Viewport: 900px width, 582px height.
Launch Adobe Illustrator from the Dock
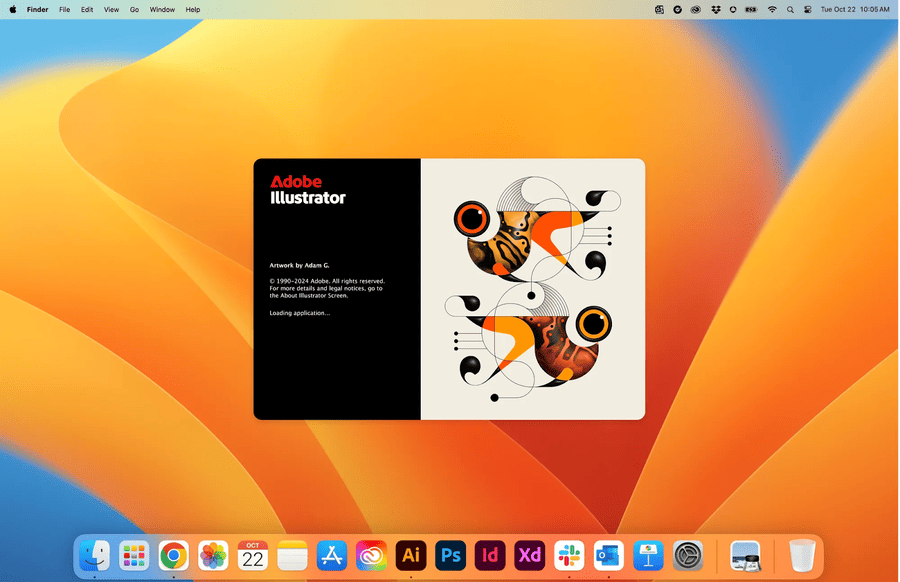(x=411, y=555)
